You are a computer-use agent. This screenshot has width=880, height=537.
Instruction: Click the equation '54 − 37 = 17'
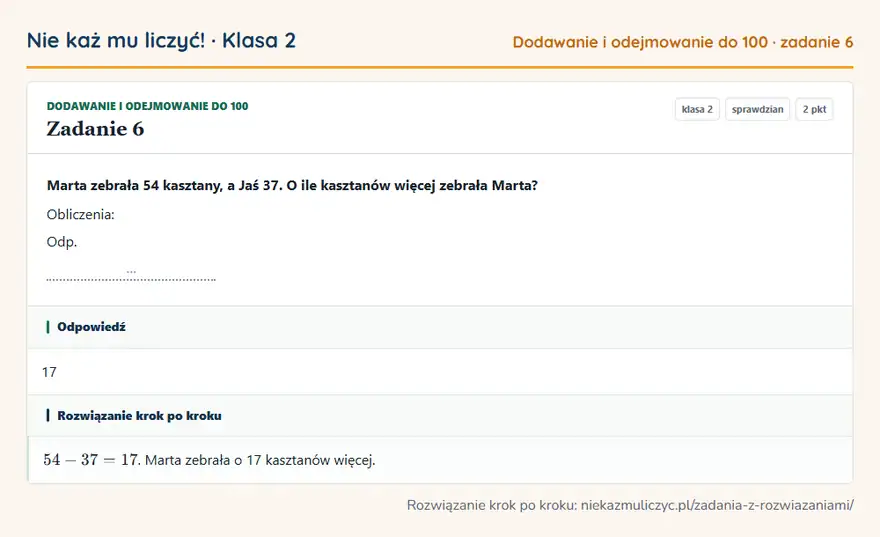(x=90, y=460)
